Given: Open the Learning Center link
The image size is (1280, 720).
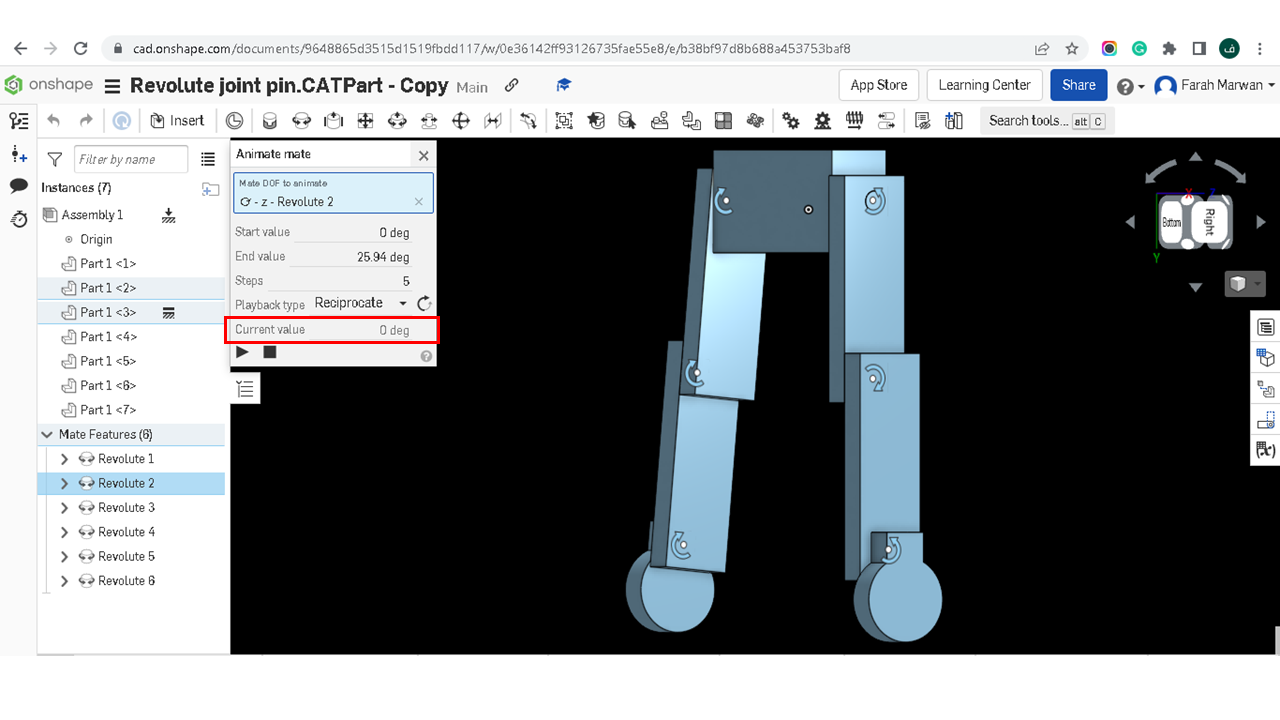Looking at the screenshot, I should click(985, 85).
